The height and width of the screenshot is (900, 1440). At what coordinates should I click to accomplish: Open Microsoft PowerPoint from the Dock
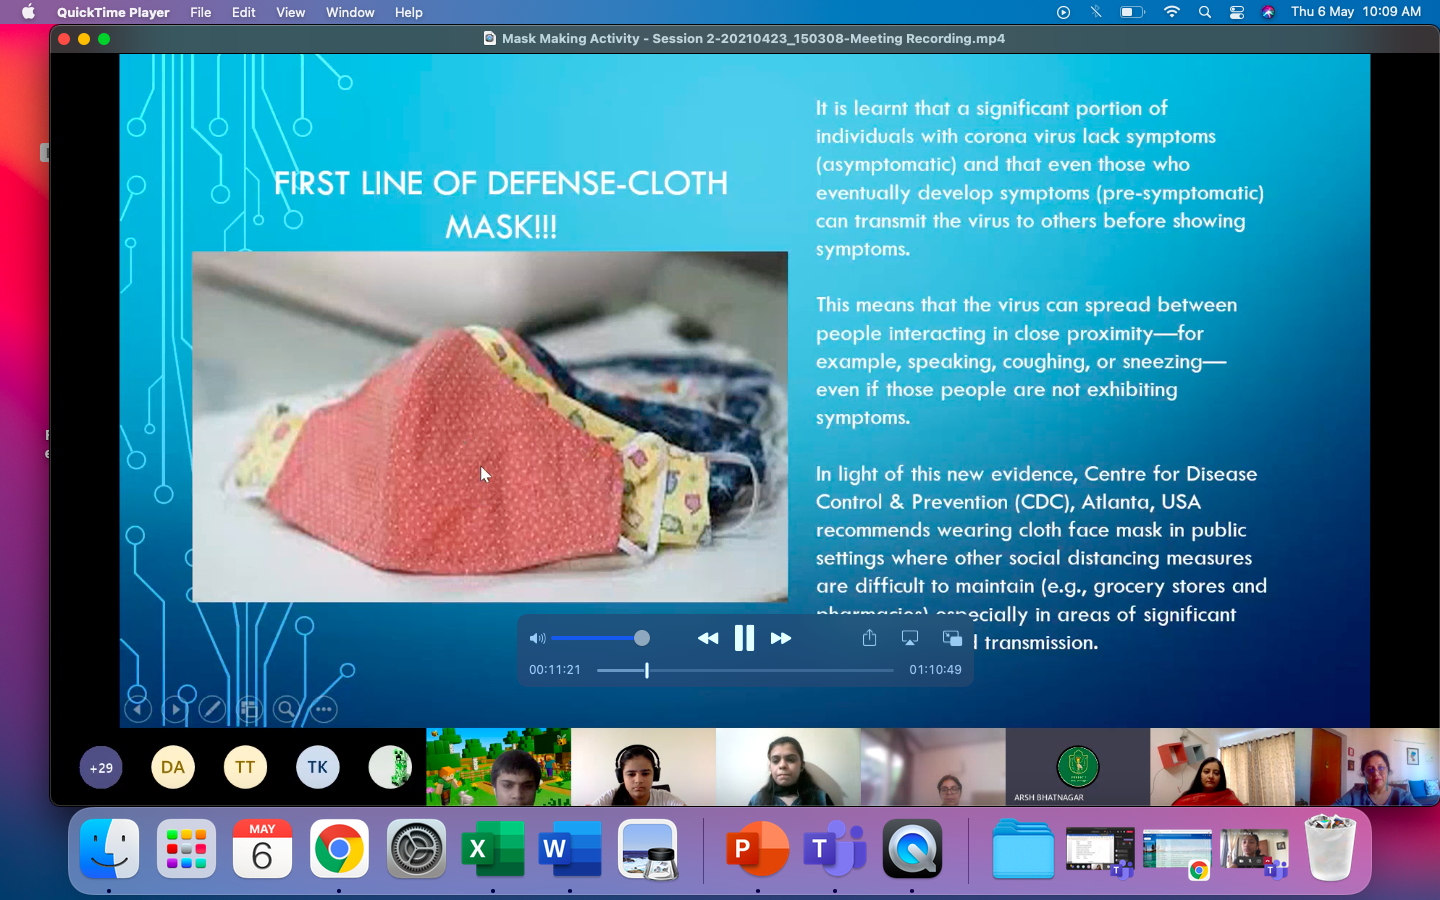758,849
